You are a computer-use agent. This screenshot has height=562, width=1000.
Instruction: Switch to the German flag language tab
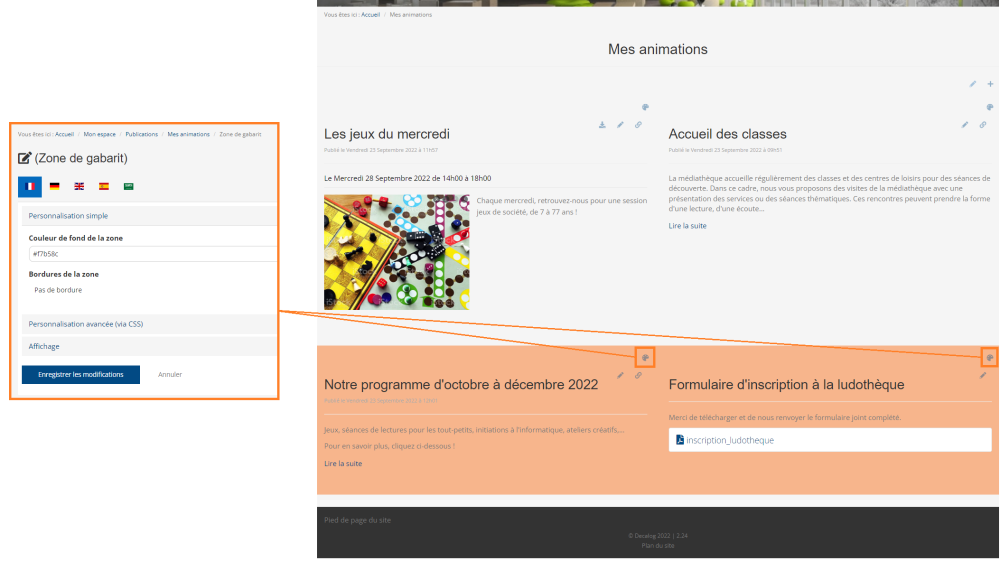pyautogui.click(x=55, y=186)
